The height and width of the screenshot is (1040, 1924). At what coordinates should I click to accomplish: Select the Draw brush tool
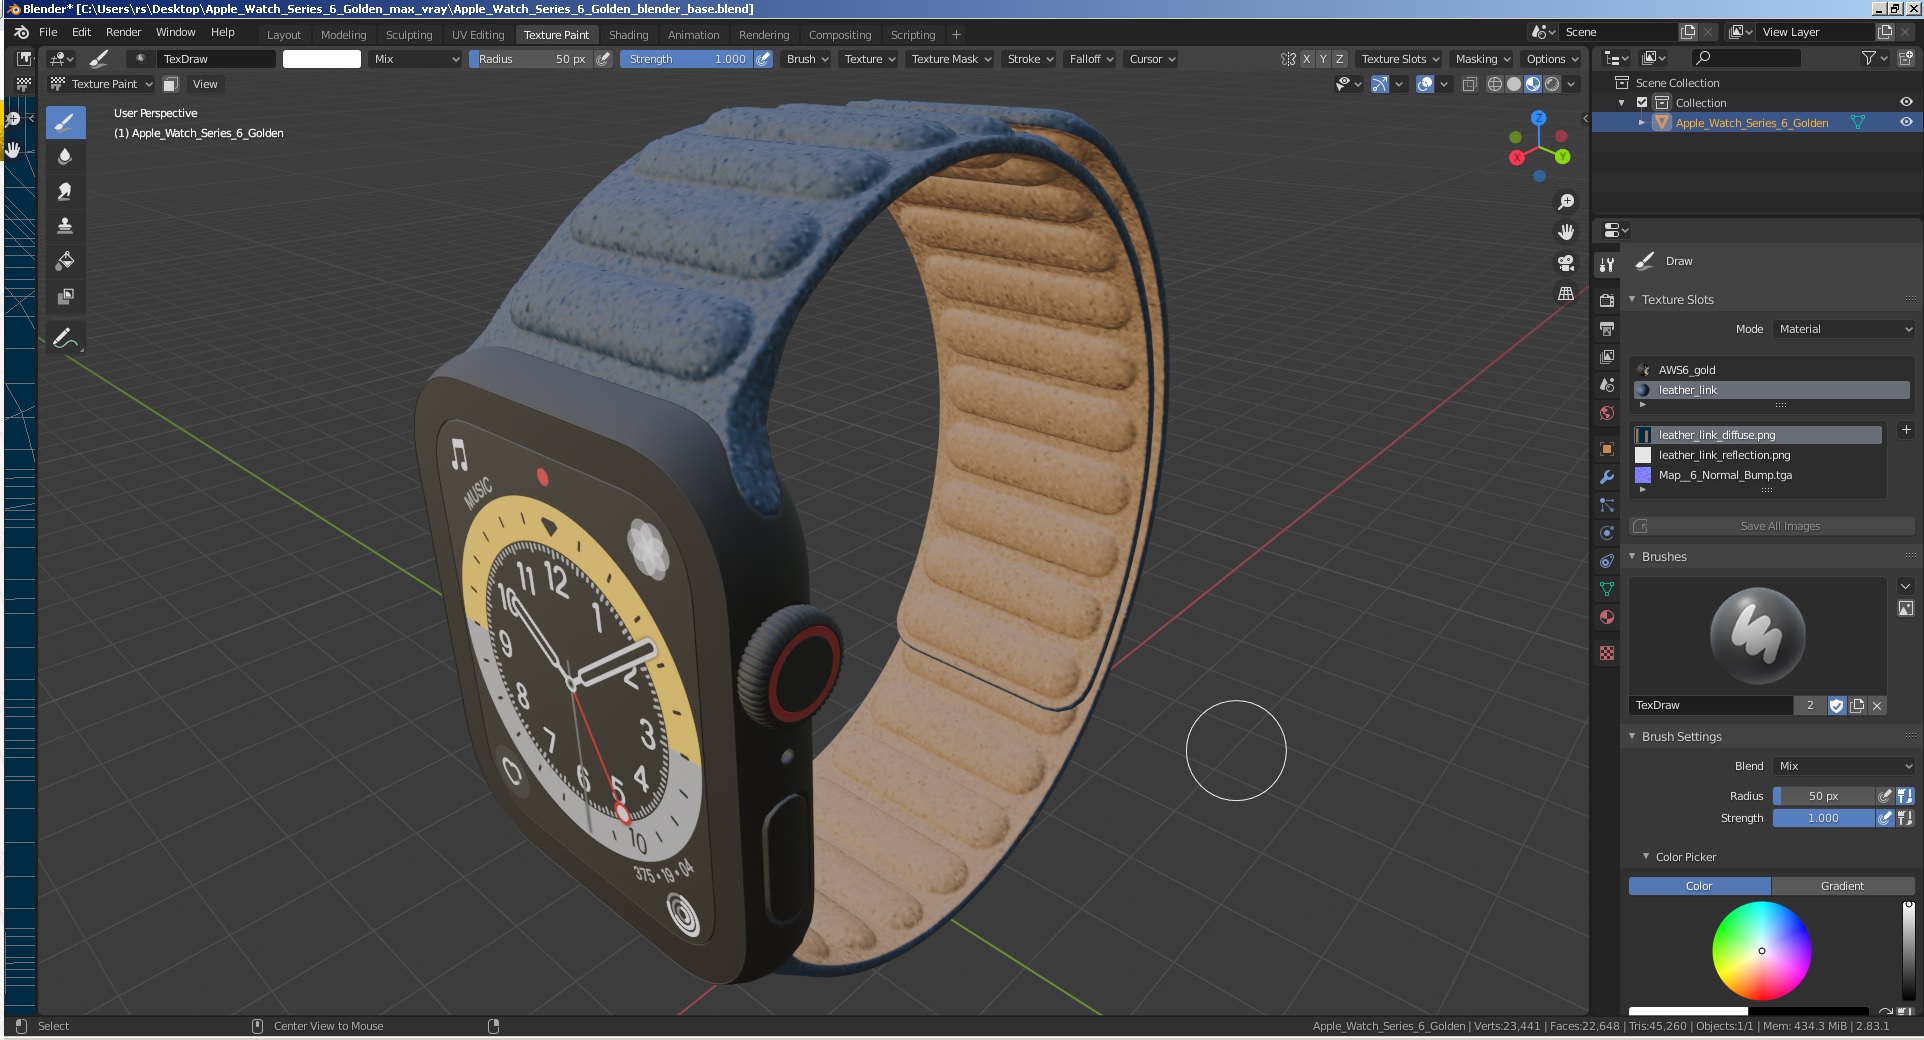[65, 123]
